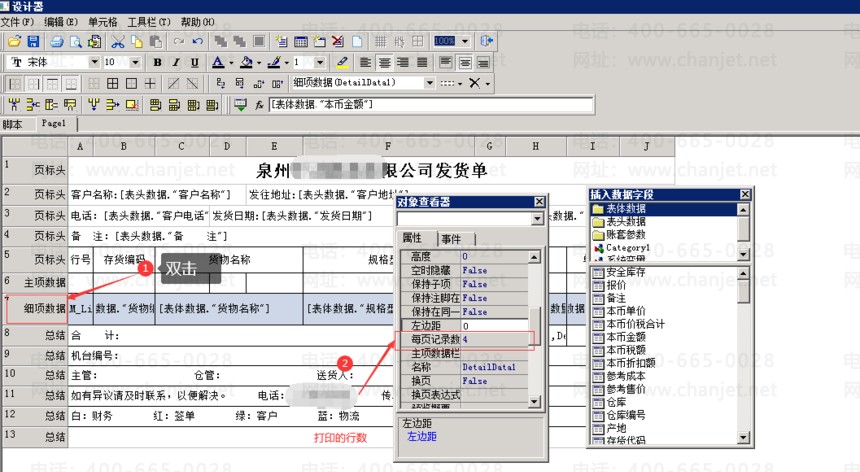860x472 pixels.
Task: Toggle Italic formatting
Action: pyautogui.click(x=174, y=62)
